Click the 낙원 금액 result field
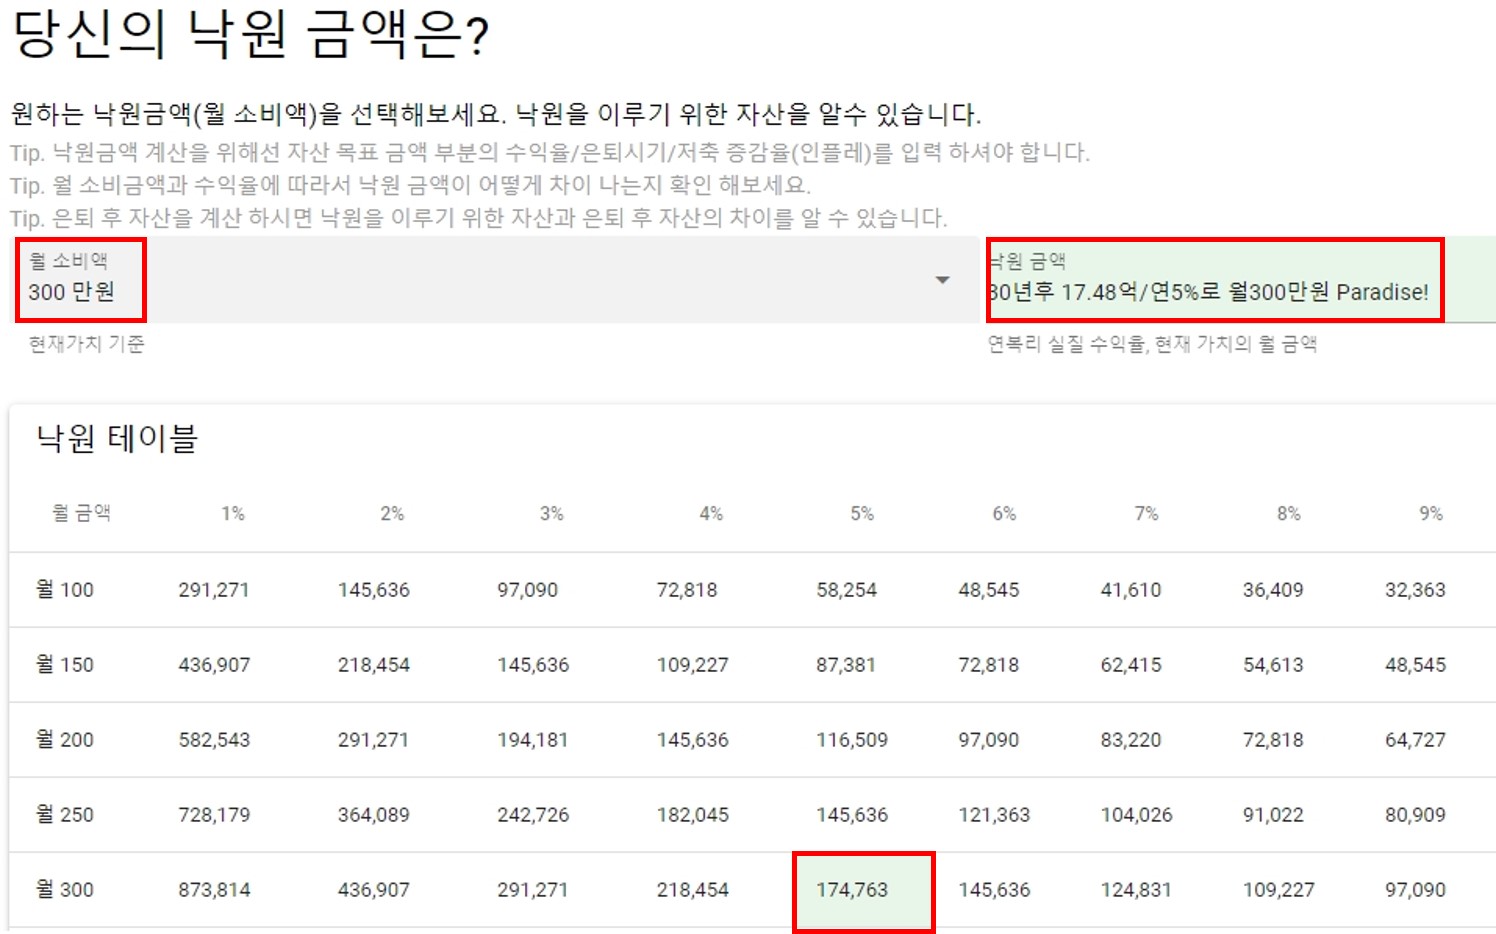 [x=1240, y=280]
